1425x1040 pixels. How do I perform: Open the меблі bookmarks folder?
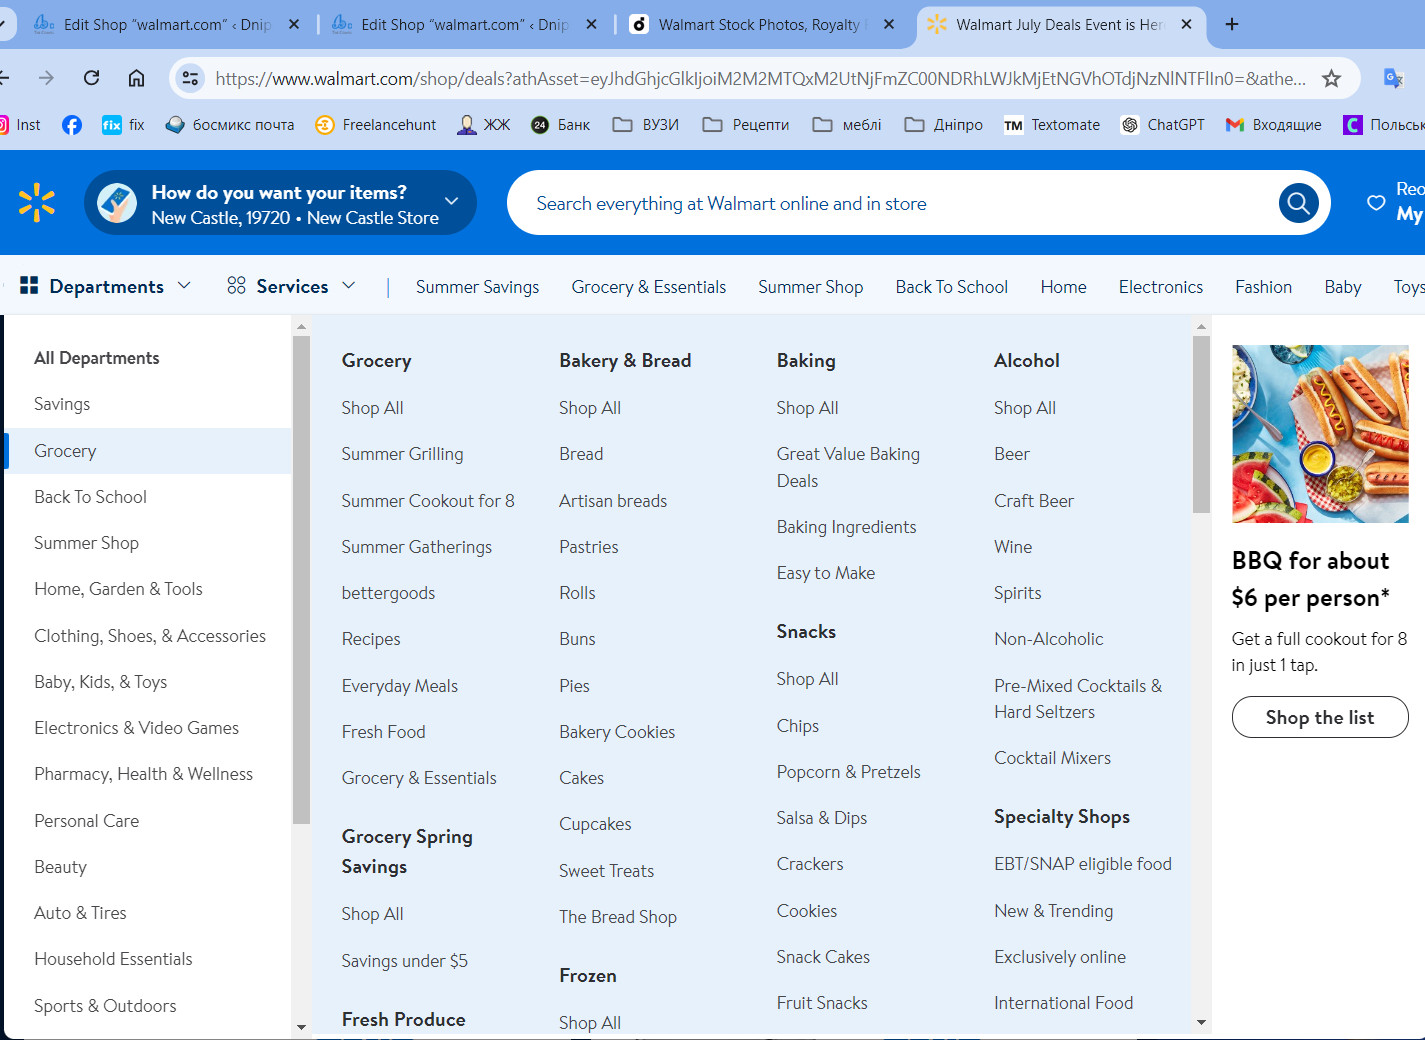point(847,125)
